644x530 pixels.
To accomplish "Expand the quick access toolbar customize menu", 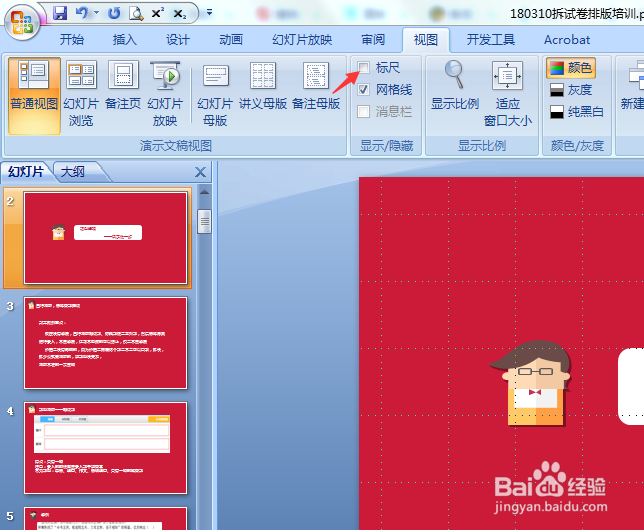I will pyautogui.click(x=209, y=13).
